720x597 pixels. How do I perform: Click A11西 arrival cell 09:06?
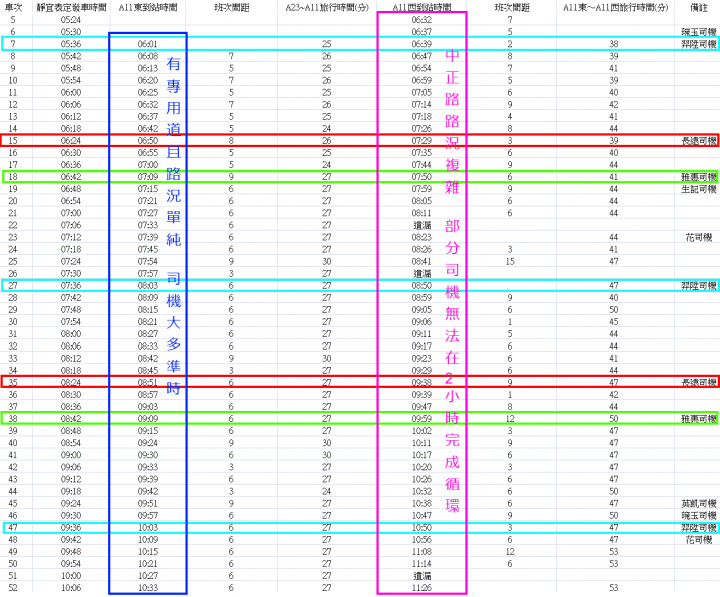(422, 322)
